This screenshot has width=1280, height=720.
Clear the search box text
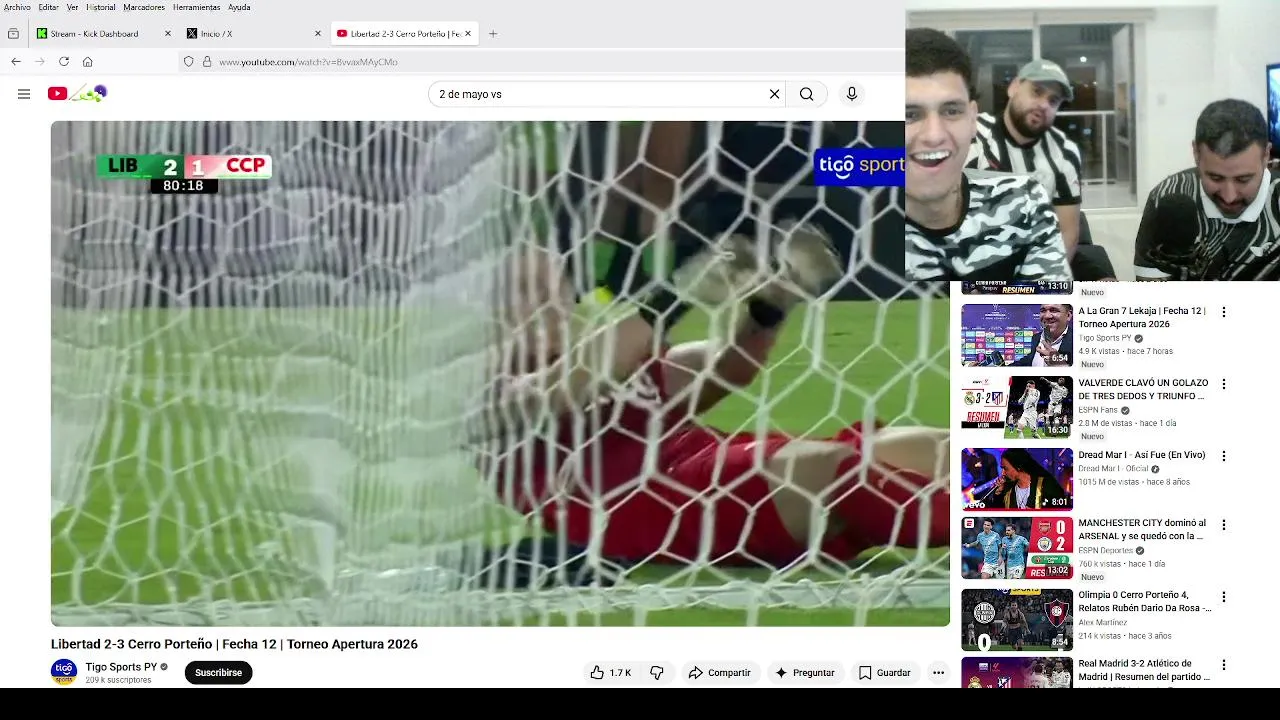pyautogui.click(x=774, y=94)
